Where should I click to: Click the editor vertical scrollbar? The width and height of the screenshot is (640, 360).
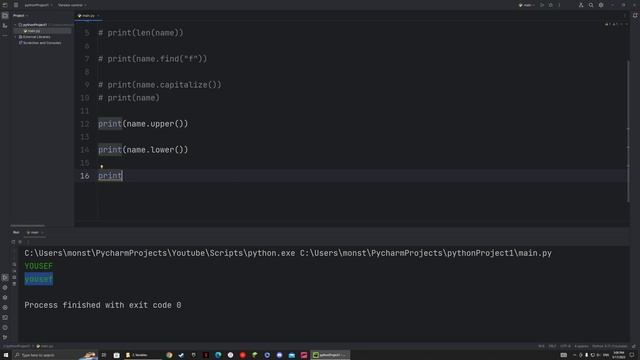[628, 131]
